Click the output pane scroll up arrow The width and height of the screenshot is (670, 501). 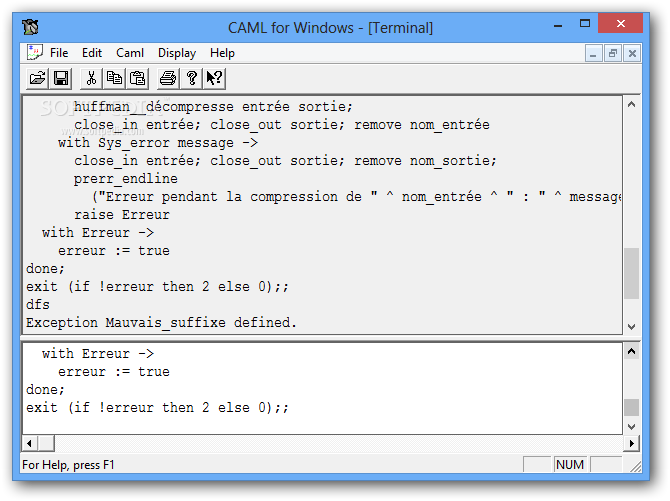coord(632,105)
